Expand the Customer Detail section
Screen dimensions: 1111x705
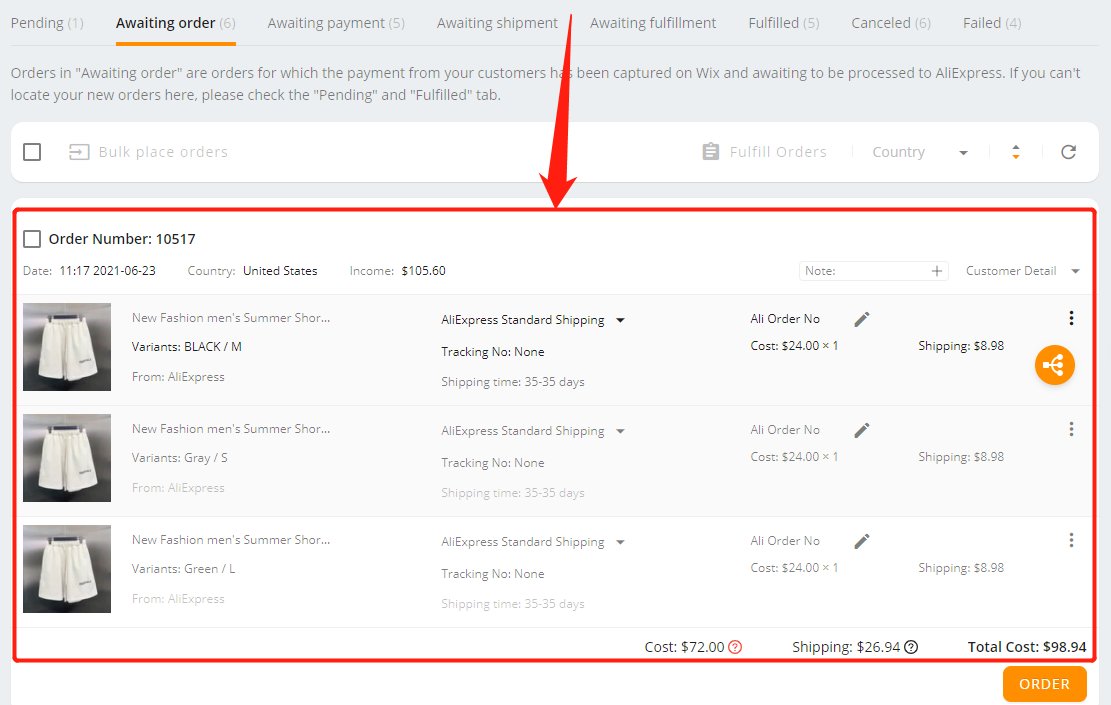pos(1022,271)
